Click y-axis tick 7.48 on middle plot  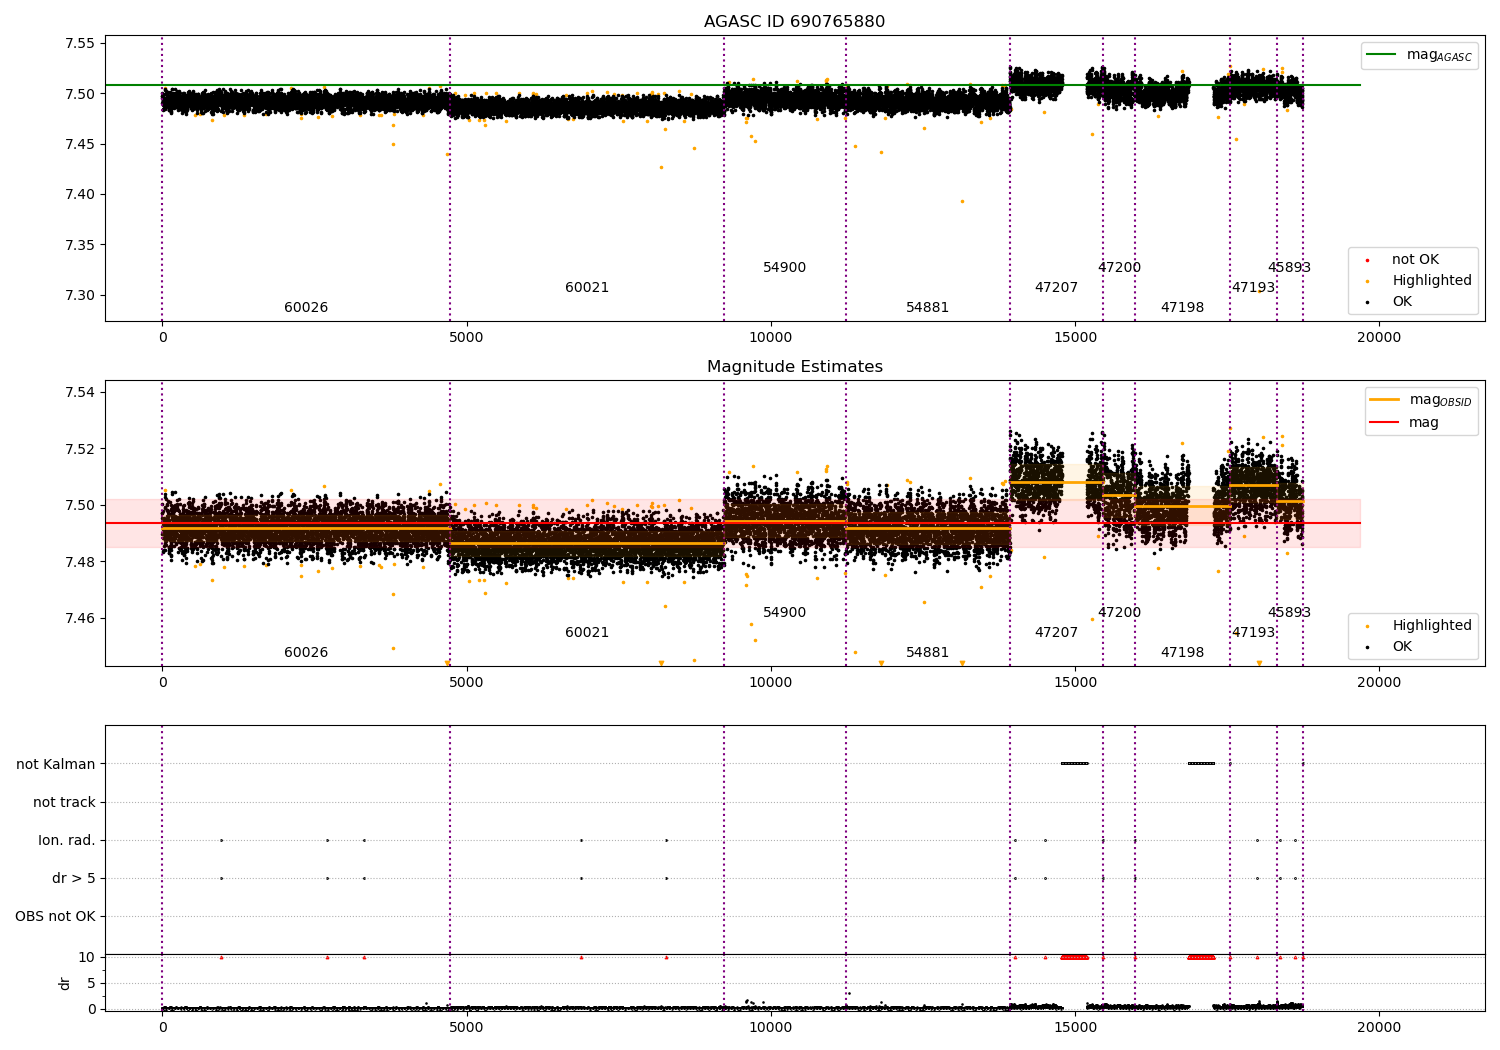click(79, 562)
